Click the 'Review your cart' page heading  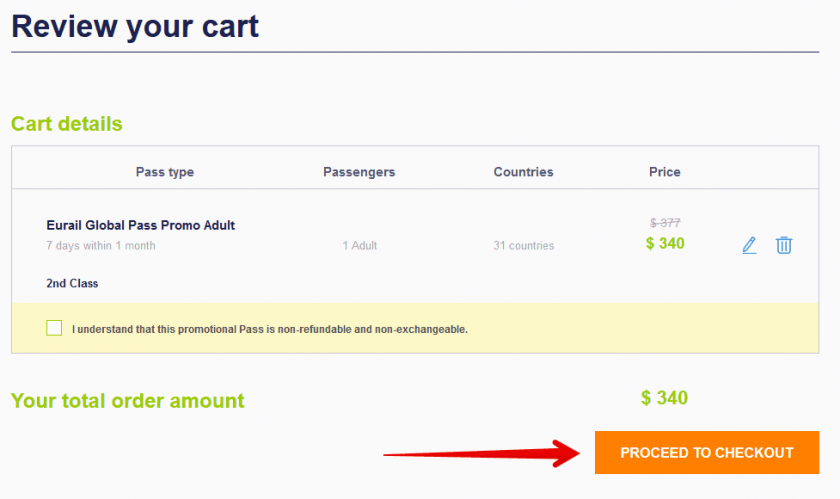tap(135, 26)
